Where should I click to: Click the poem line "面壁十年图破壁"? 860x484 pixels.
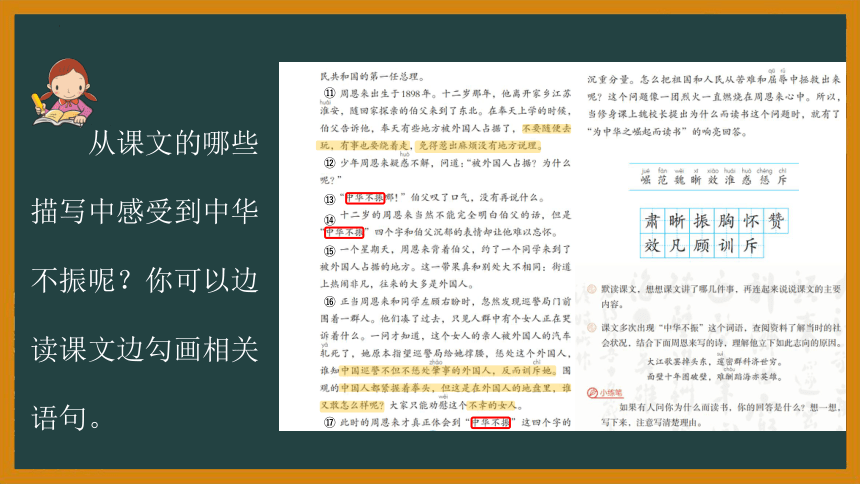pos(678,377)
